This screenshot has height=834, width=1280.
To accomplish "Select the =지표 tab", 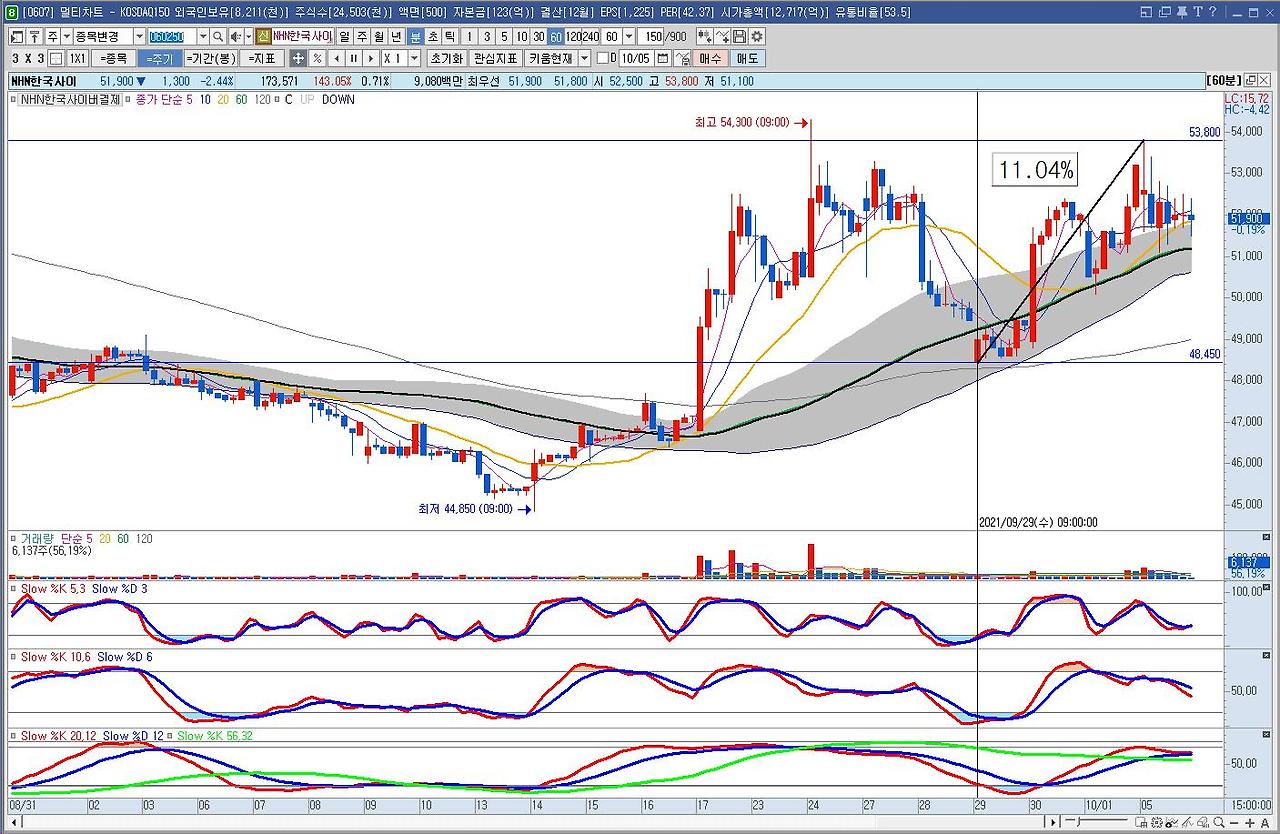I will (262, 58).
